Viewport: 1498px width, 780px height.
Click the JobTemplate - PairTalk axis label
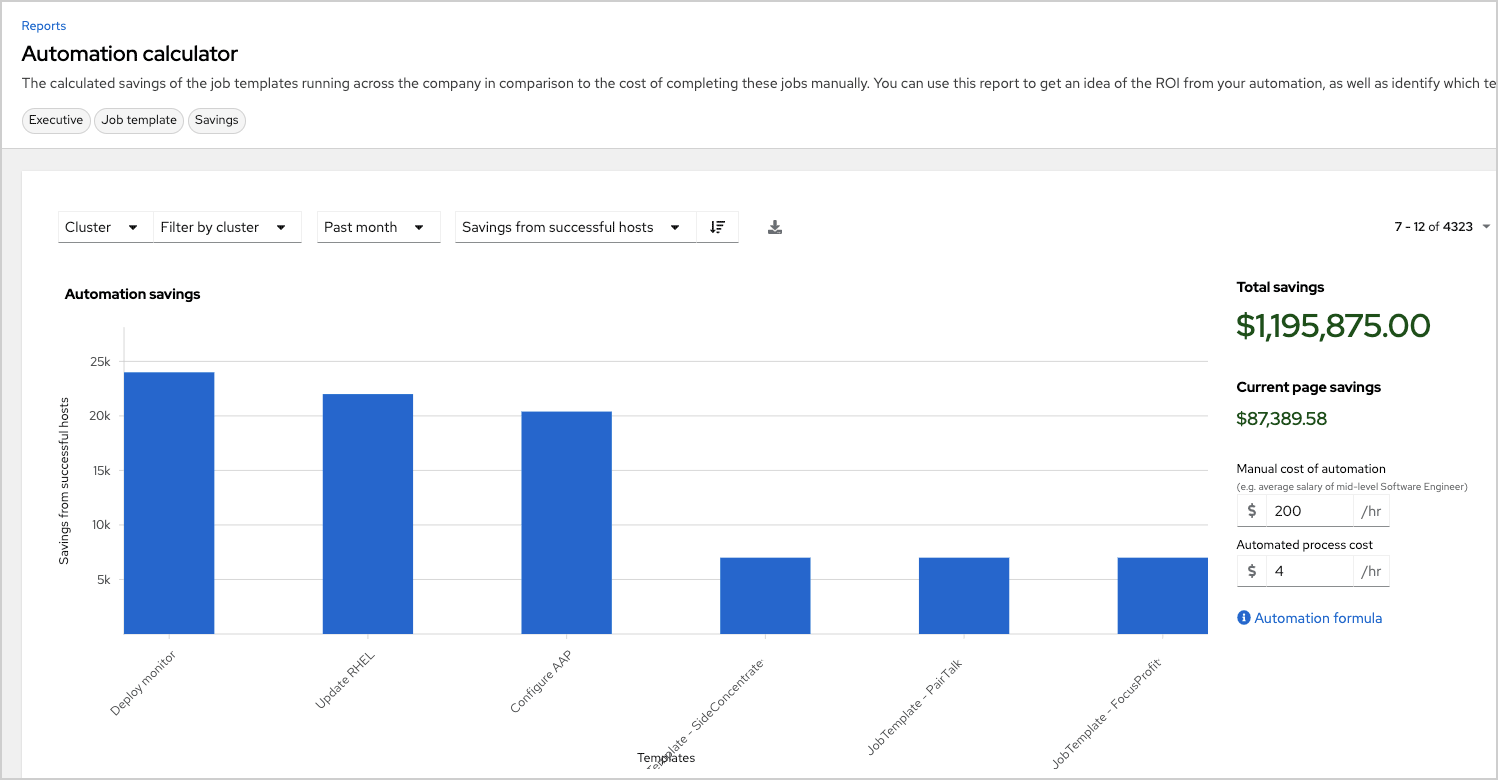tap(915, 706)
